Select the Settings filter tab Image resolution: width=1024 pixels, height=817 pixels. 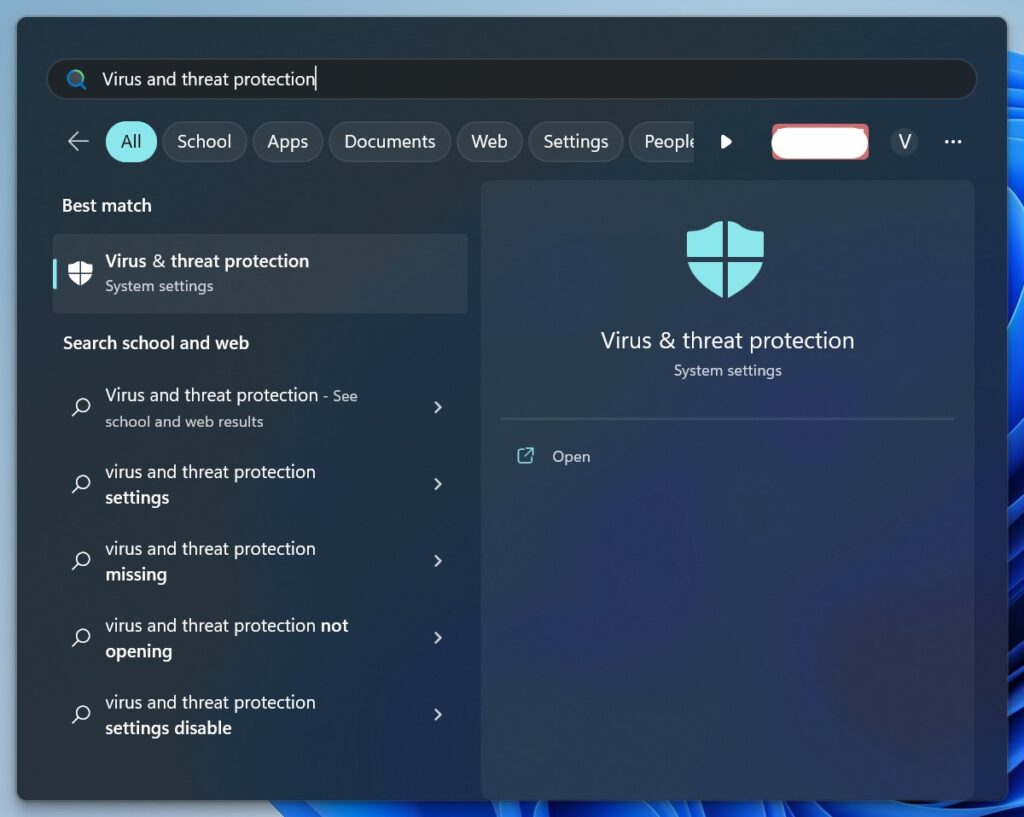[575, 142]
